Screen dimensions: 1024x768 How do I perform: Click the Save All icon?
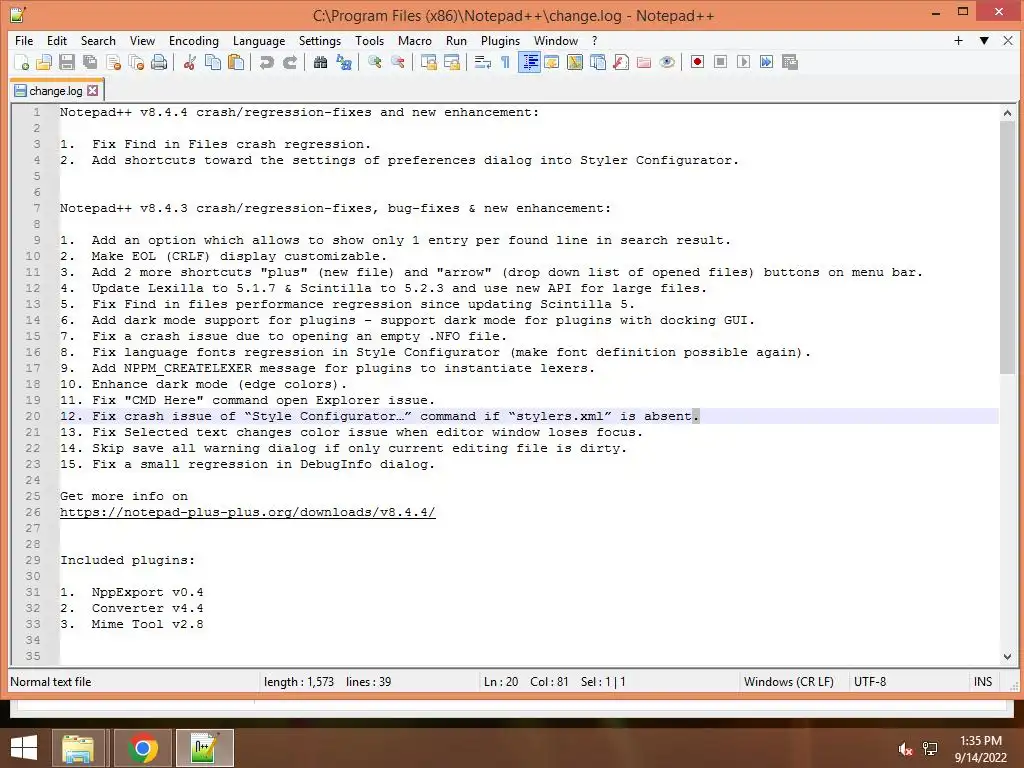point(90,62)
